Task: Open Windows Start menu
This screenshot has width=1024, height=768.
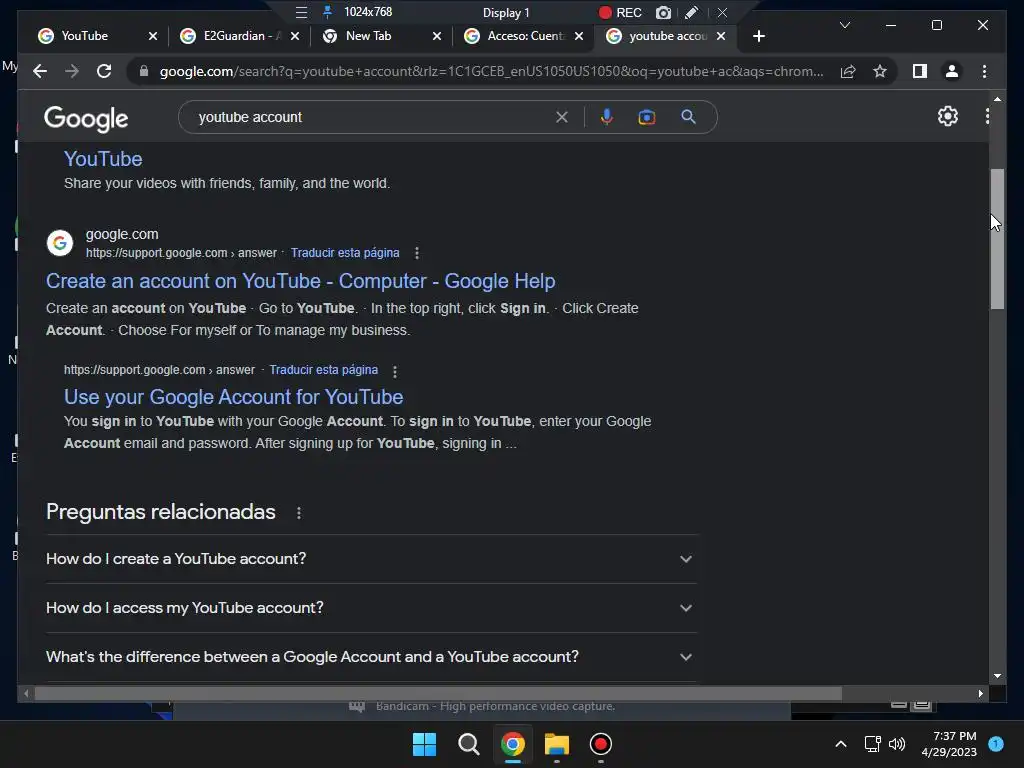Action: coord(424,744)
